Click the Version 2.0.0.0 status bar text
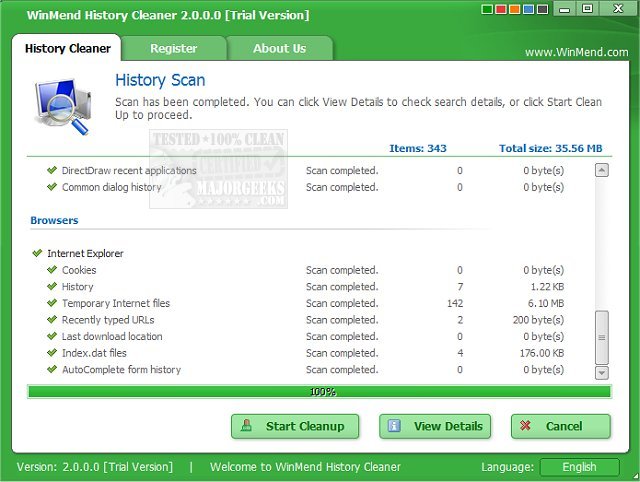The width and height of the screenshot is (640, 482). [x=95, y=467]
